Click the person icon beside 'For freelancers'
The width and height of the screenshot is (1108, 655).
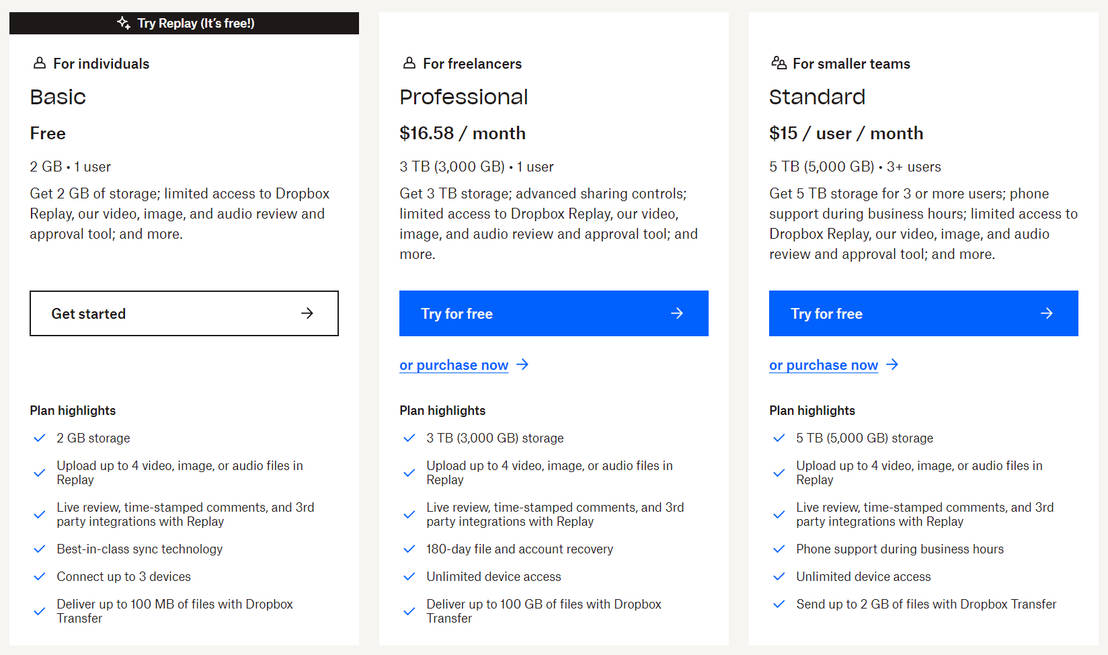tap(408, 62)
